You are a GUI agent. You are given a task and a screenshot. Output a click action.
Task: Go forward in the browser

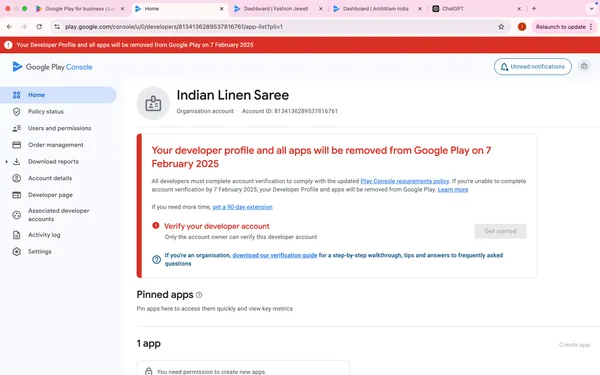coord(24,27)
